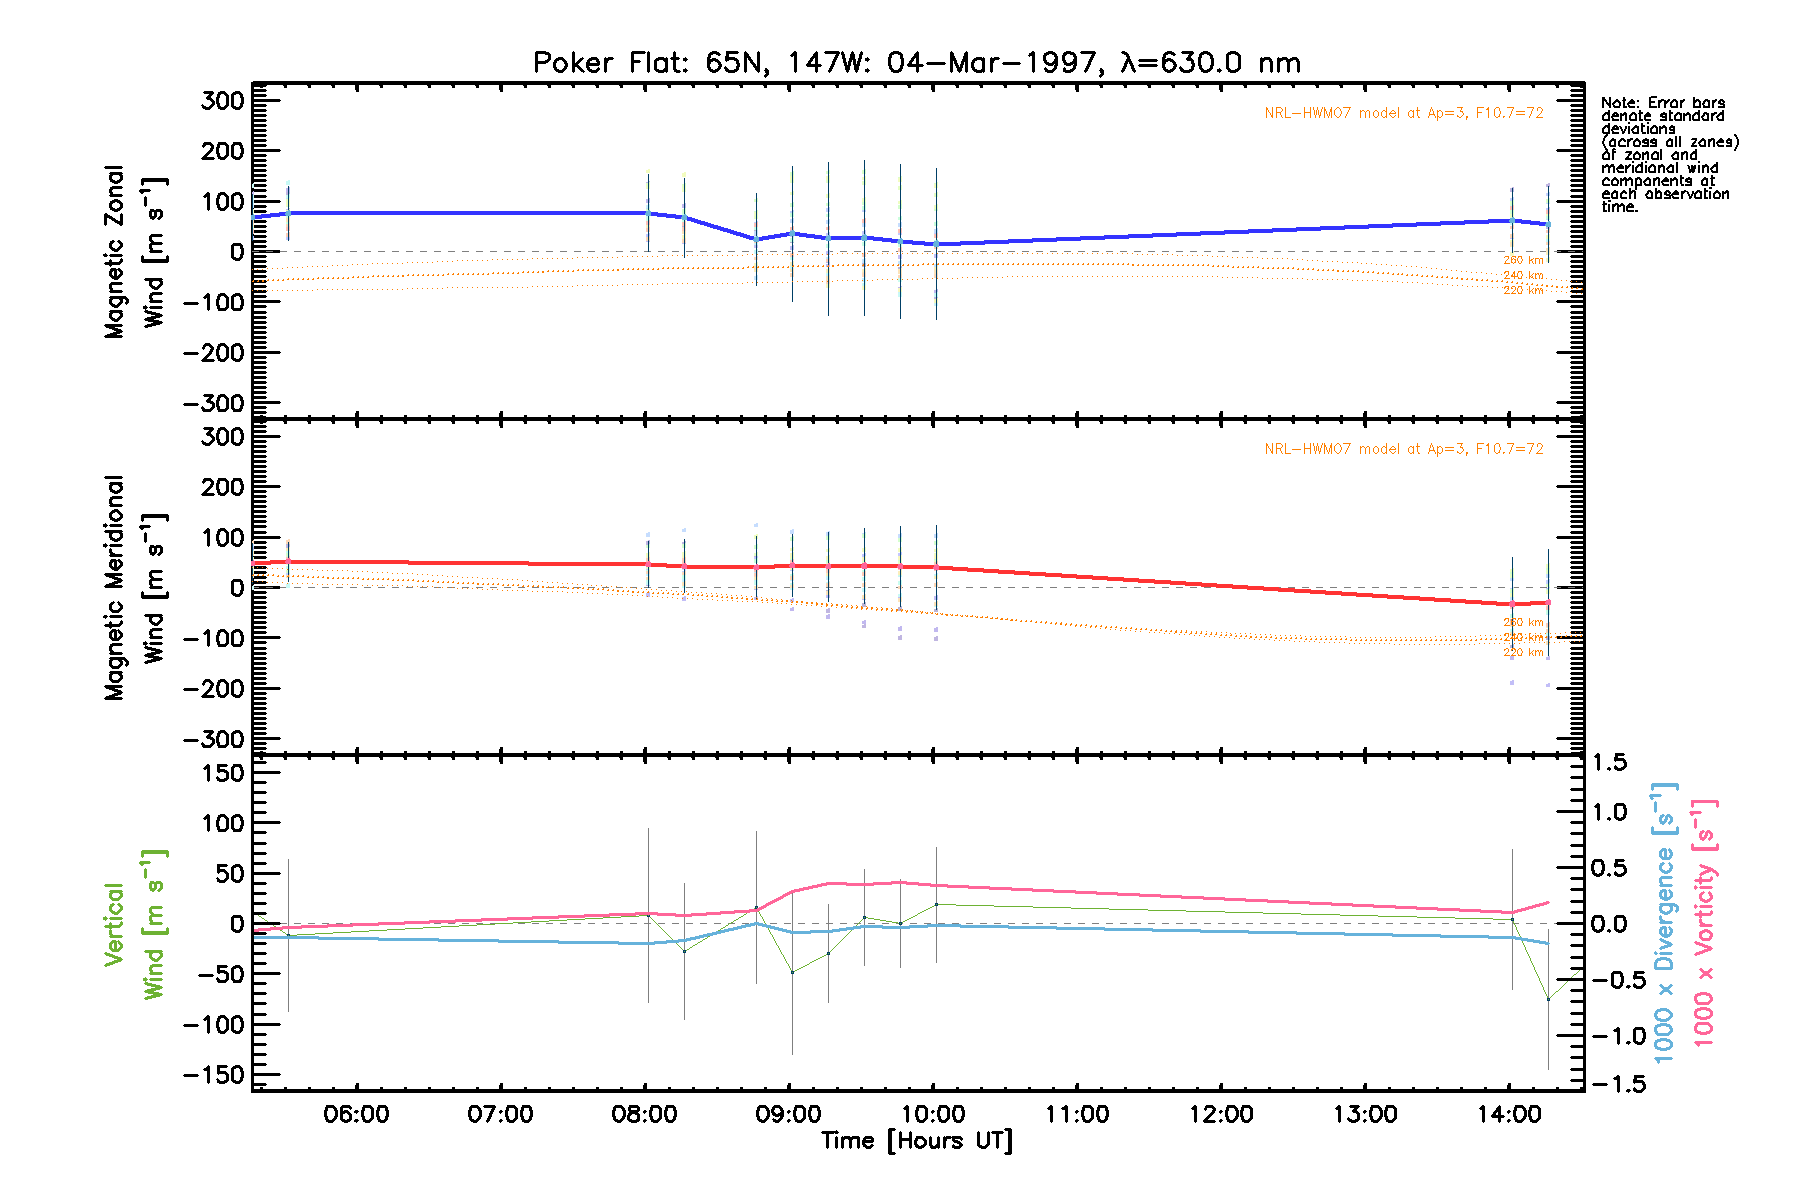Click the pink 1000 x Vorticity label

[1703, 923]
